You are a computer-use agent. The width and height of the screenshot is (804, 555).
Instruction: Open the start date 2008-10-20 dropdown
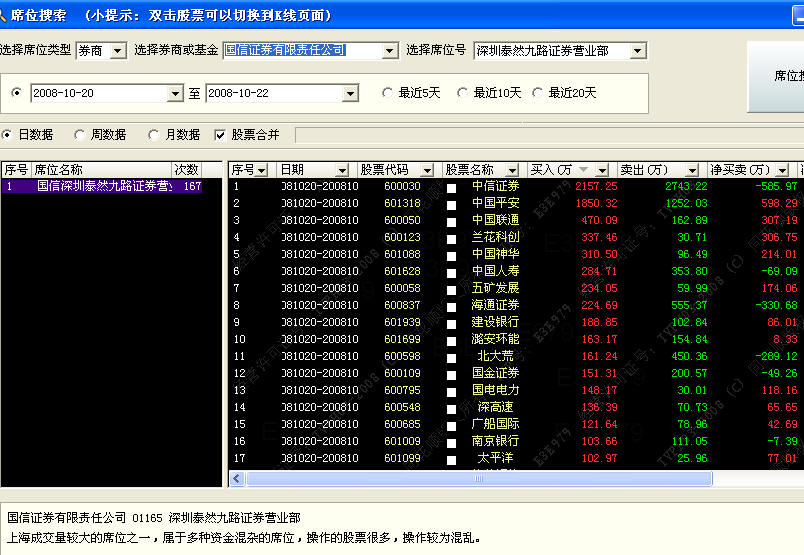click(x=176, y=93)
